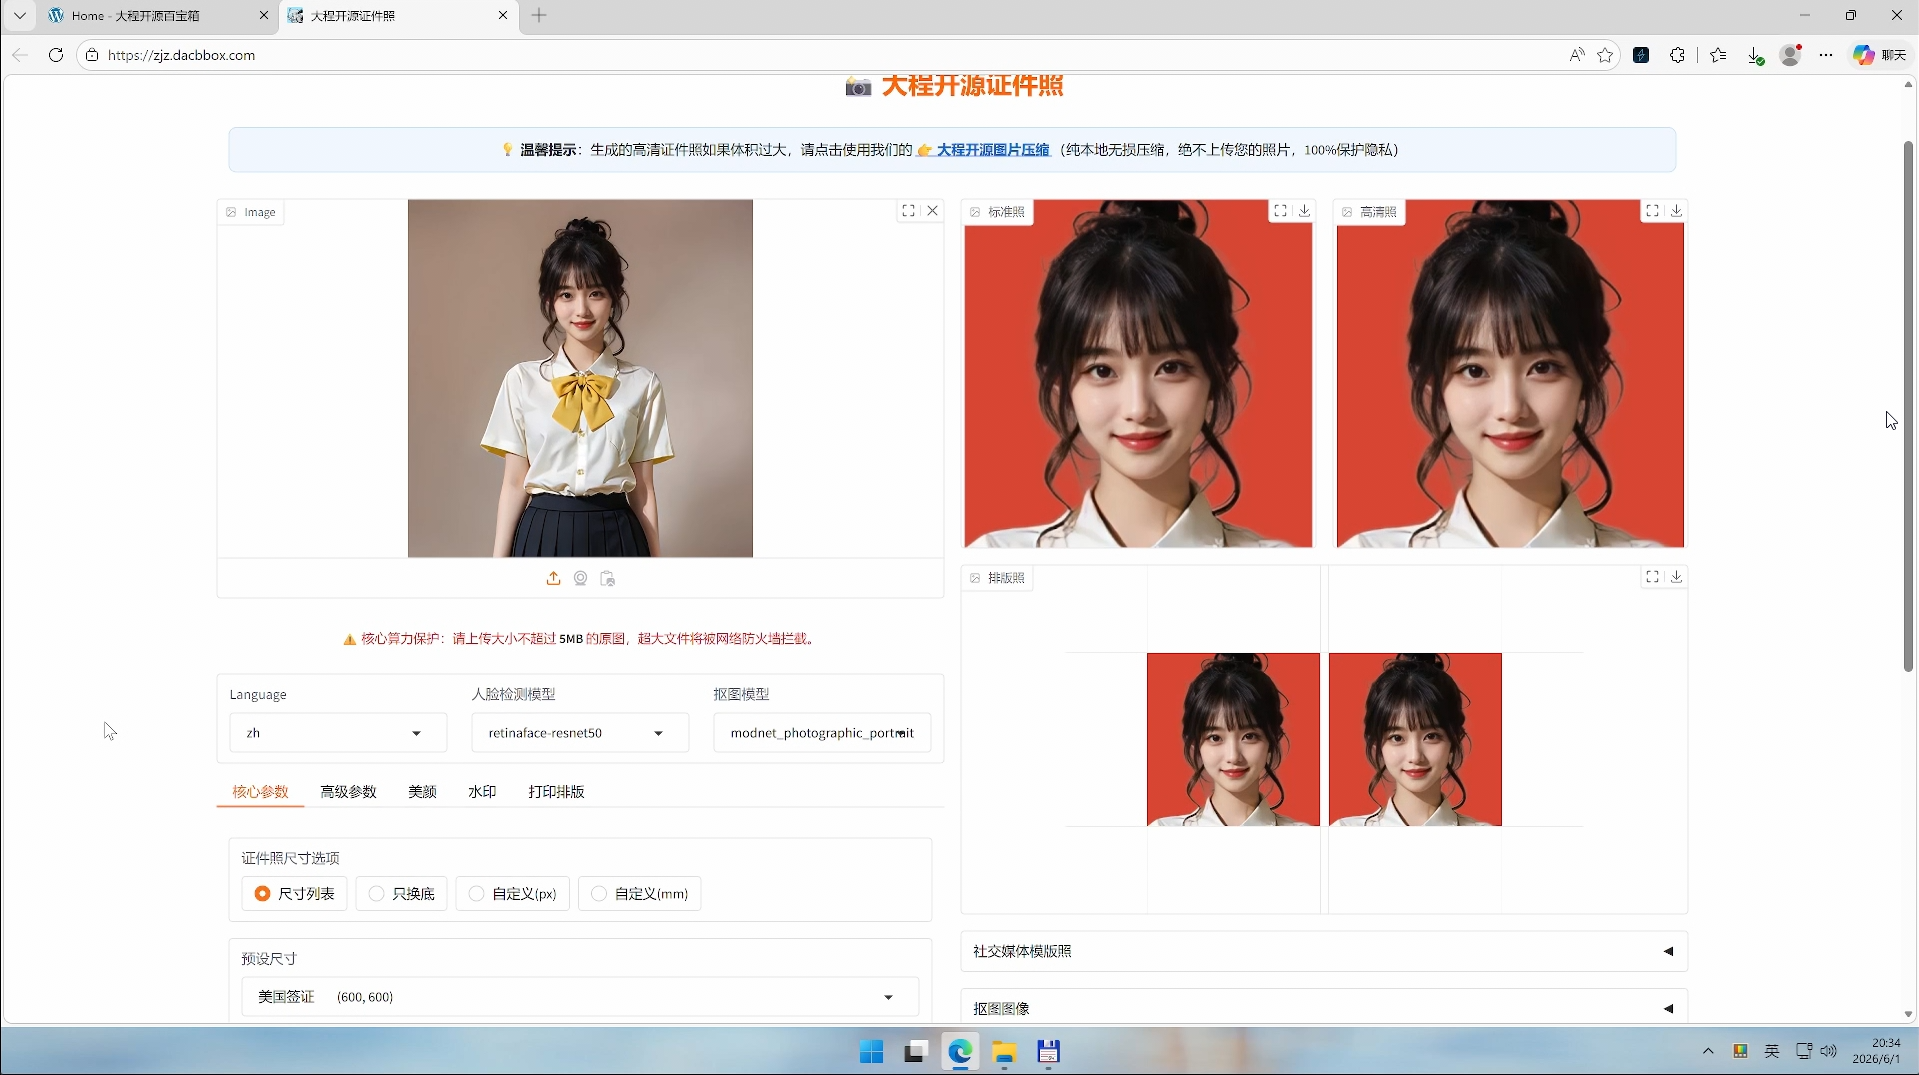Click Edge icon in the taskbar
The width and height of the screenshot is (1919, 1075).
960,1052
